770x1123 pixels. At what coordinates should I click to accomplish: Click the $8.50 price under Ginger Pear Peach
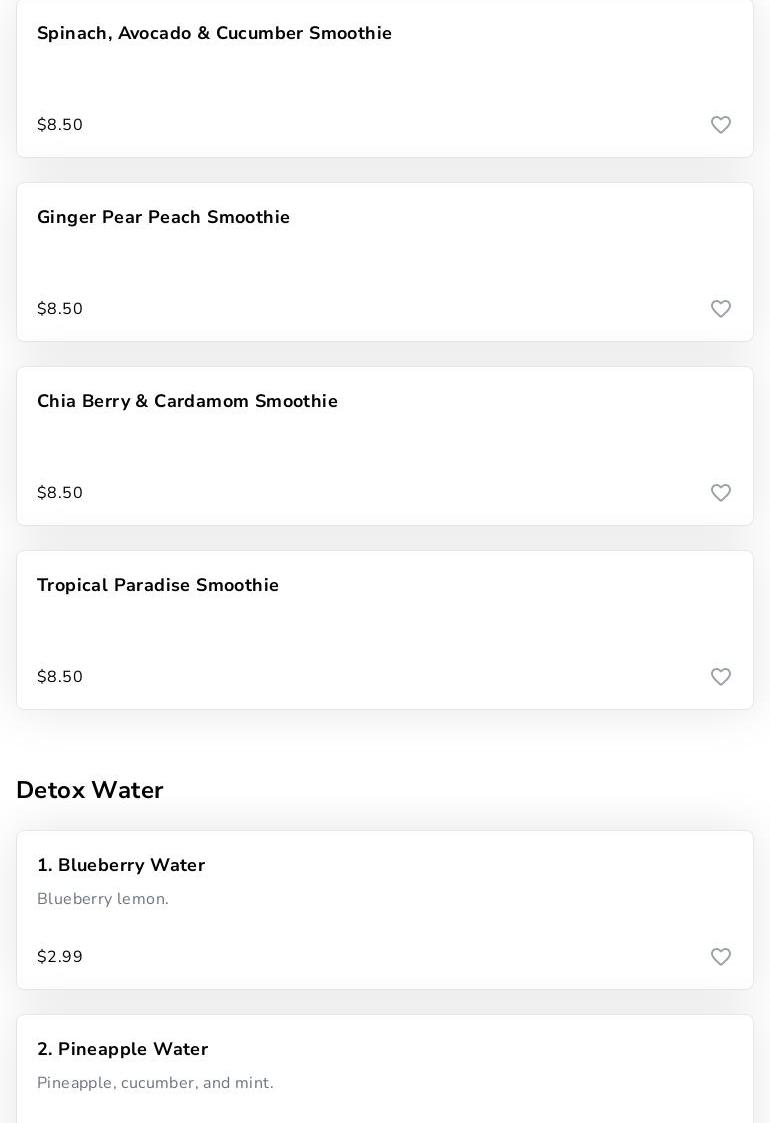(x=60, y=309)
